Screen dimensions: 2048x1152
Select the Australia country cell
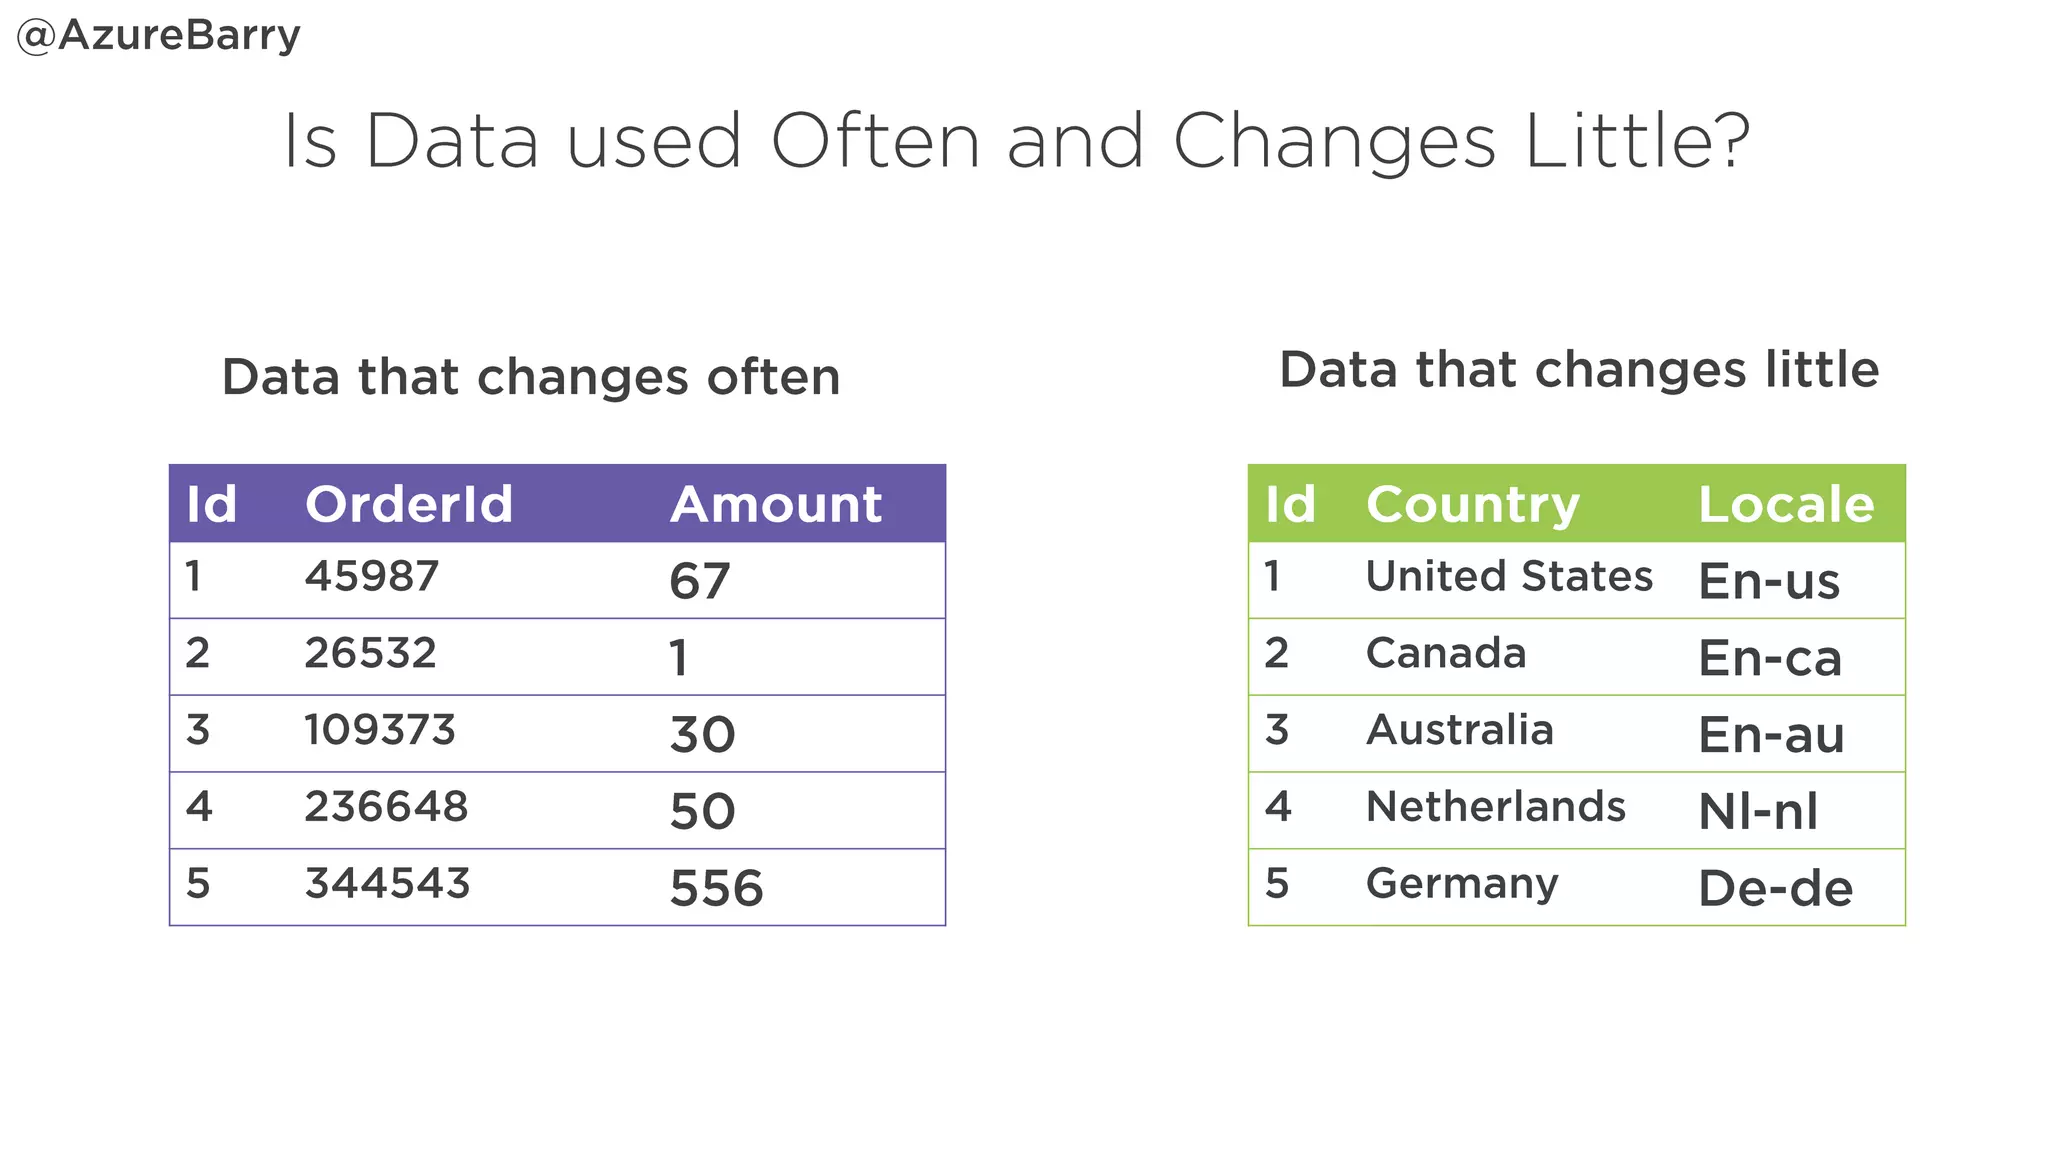[x=1460, y=730]
